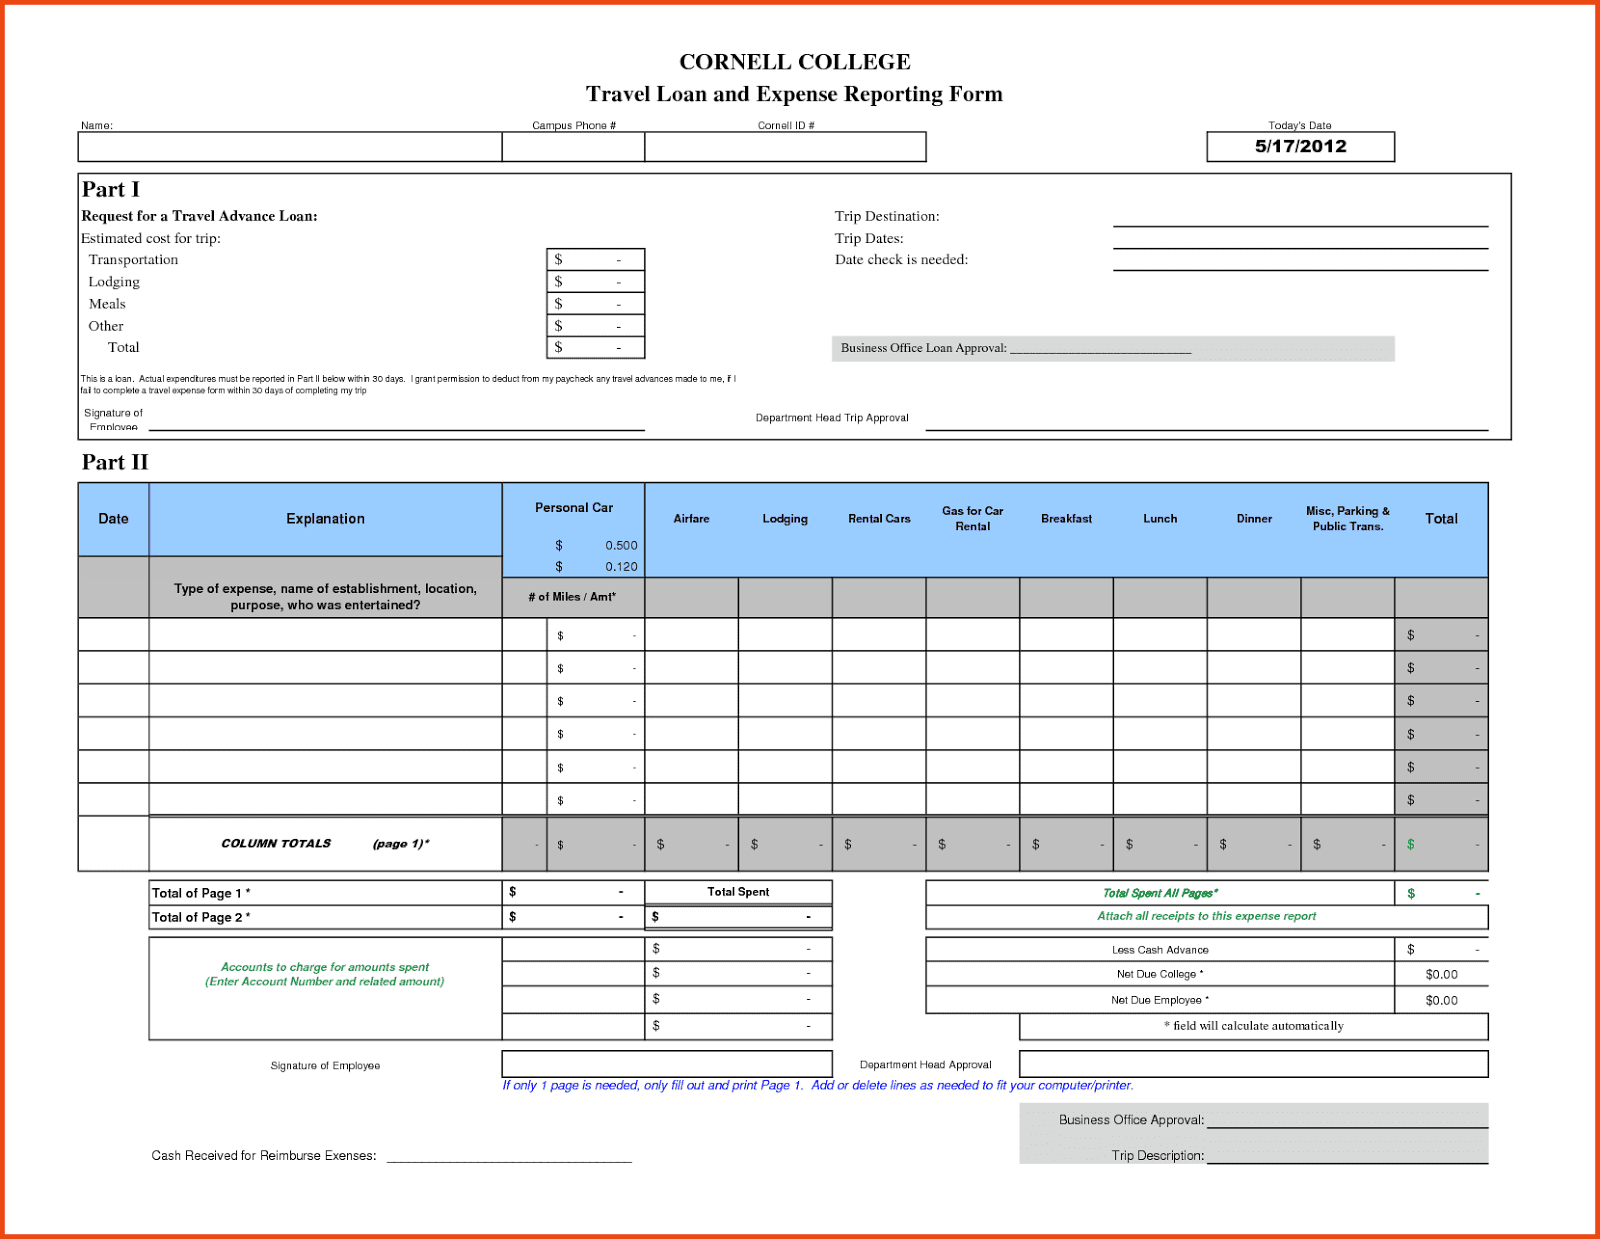Click the blue 'If only 1 page is needed' note
The image size is (1600, 1239).
point(817,1085)
